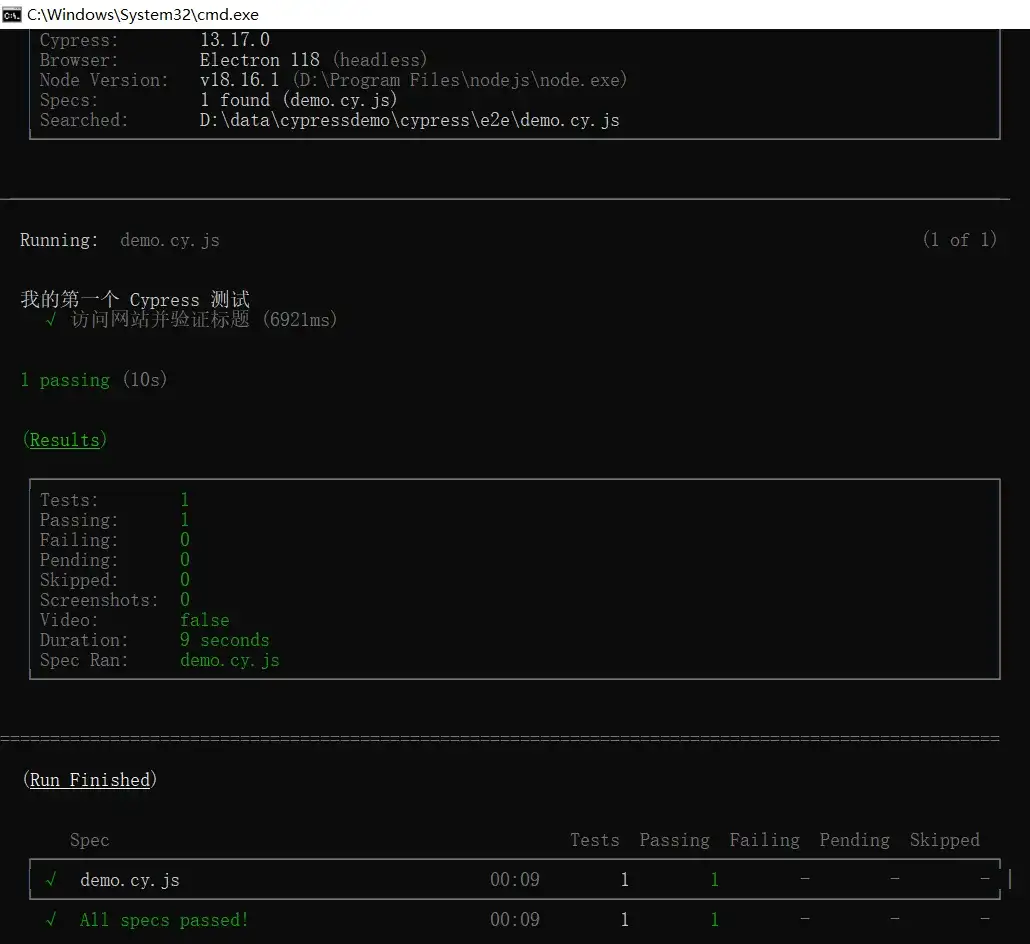The width and height of the screenshot is (1030, 944).
Task: Click the checkmark before All specs passed!
Action: [51, 920]
